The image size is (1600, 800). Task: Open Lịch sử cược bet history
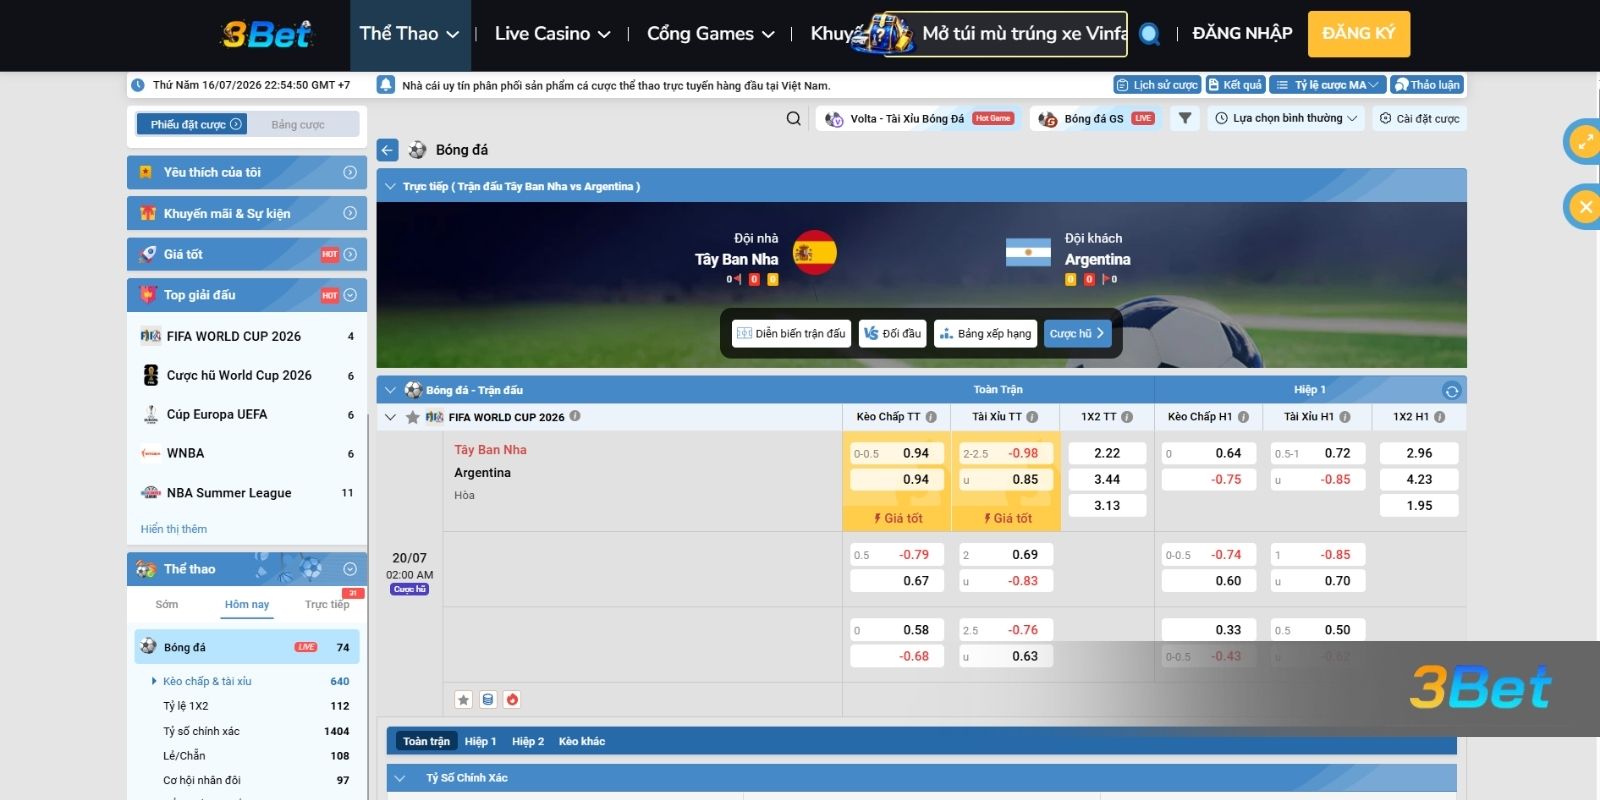pyautogui.click(x=1157, y=85)
